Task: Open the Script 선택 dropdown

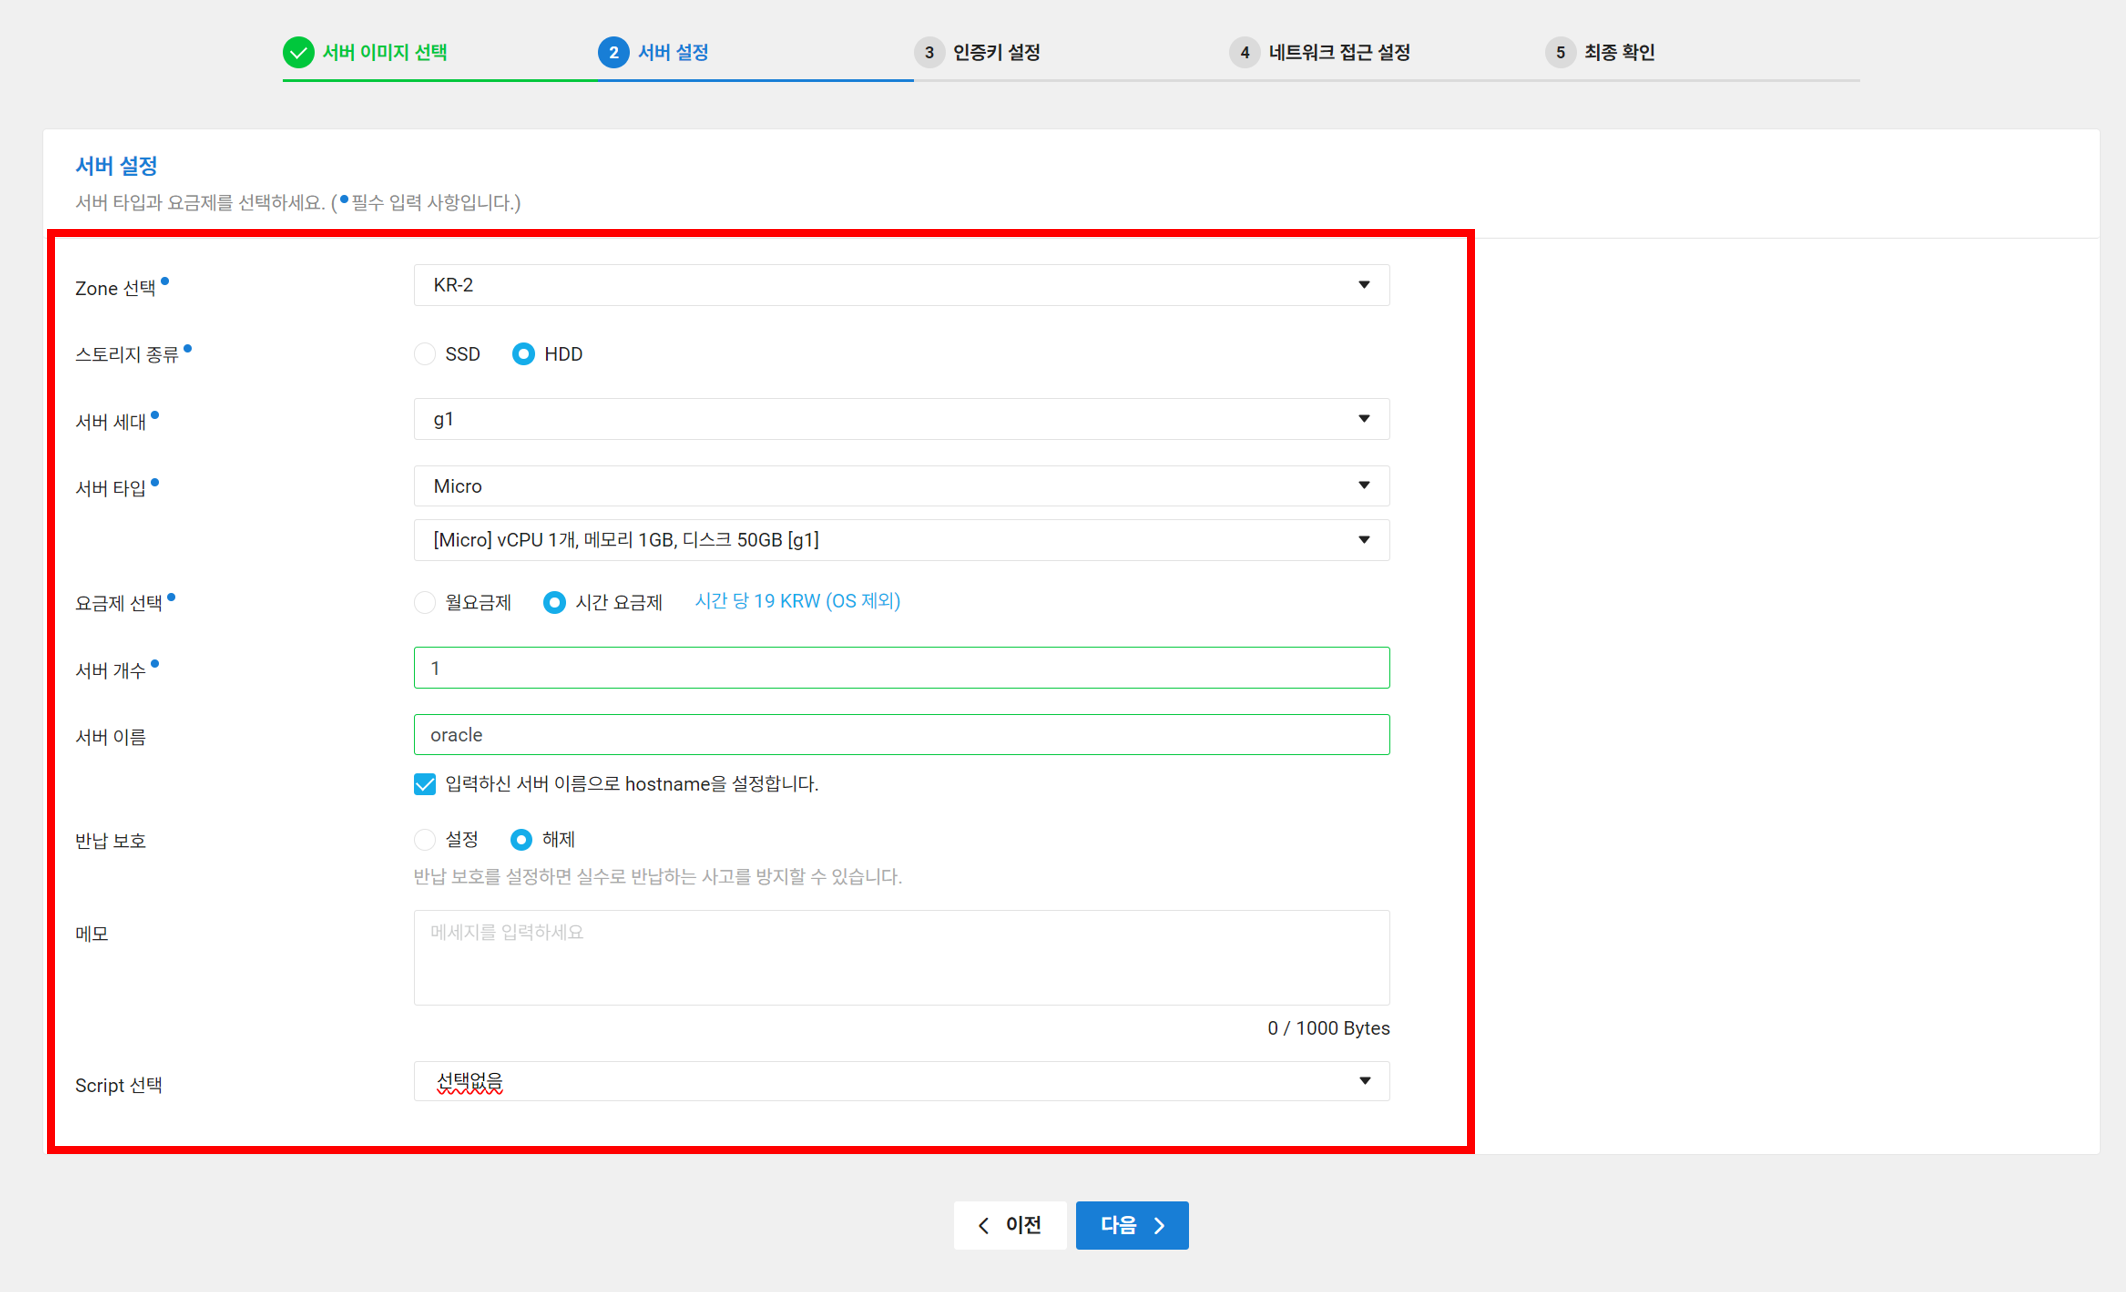Action: [x=900, y=1082]
